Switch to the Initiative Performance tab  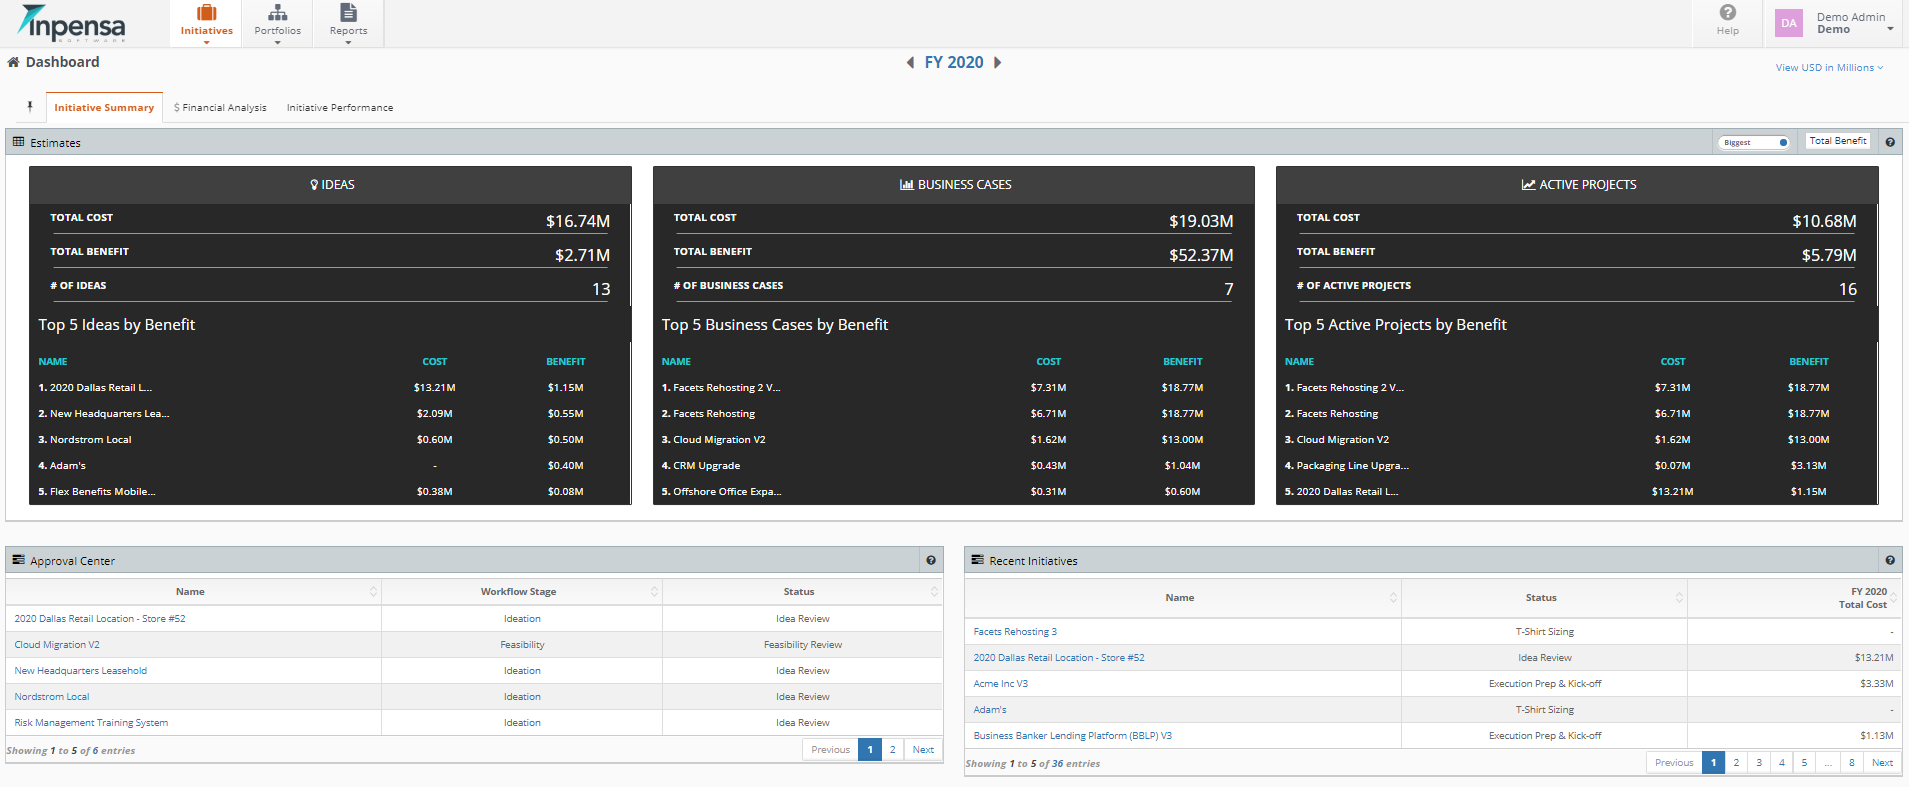[x=340, y=108]
